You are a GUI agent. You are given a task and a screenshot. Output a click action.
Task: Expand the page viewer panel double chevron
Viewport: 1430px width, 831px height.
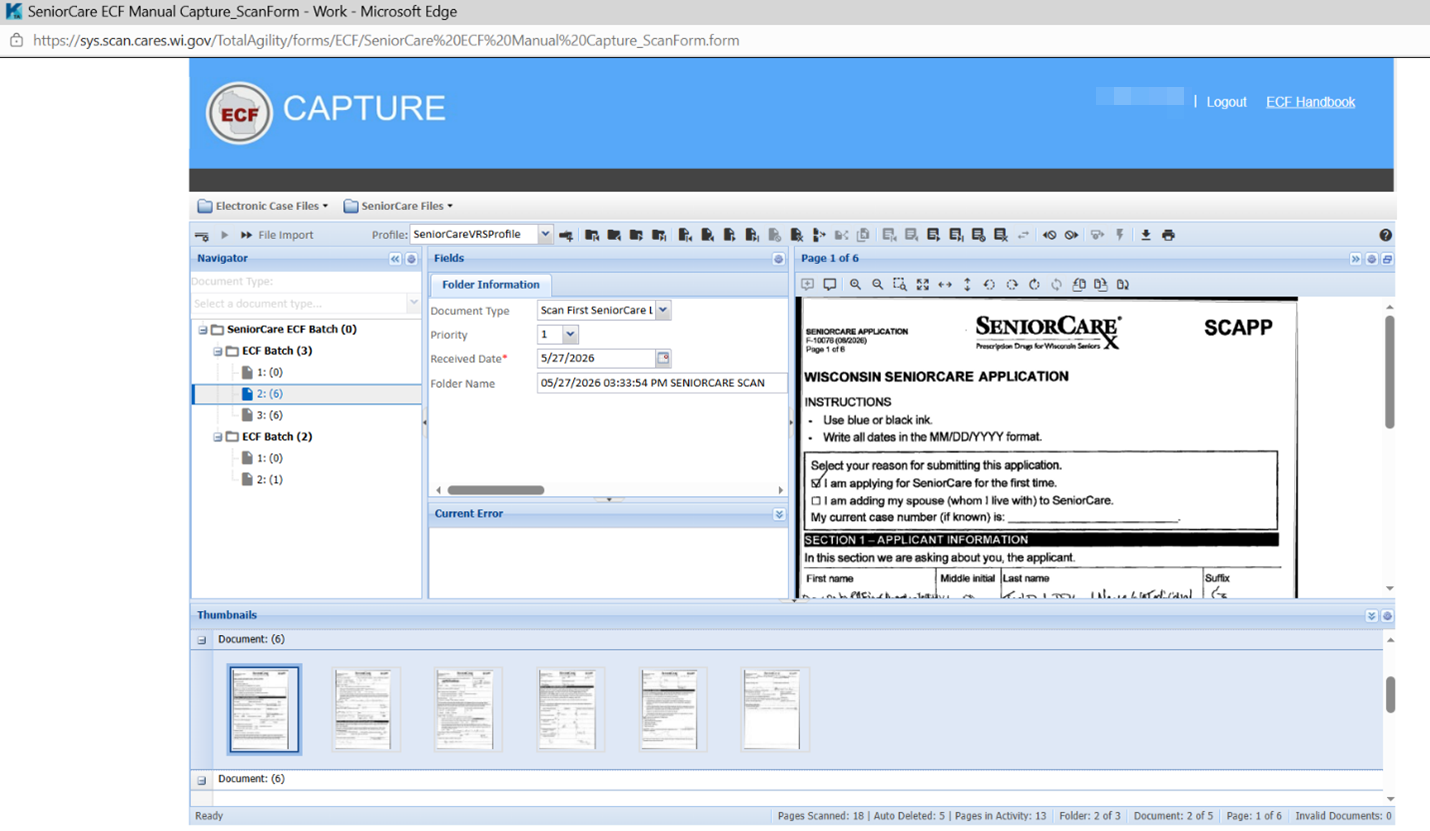click(x=1356, y=259)
